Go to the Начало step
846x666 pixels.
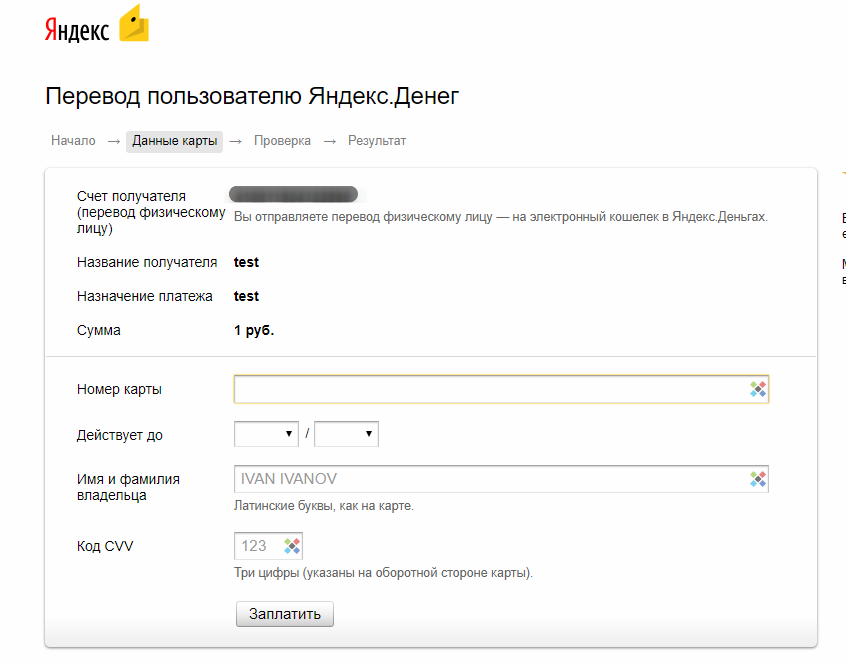pyautogui.click(x=73, y=141)
